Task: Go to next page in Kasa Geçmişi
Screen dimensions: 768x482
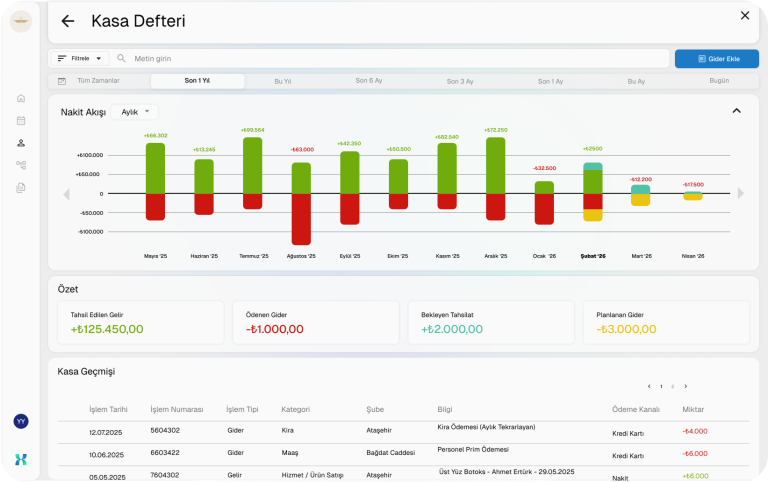Action: pyautogui.click(x=686, y=386)
